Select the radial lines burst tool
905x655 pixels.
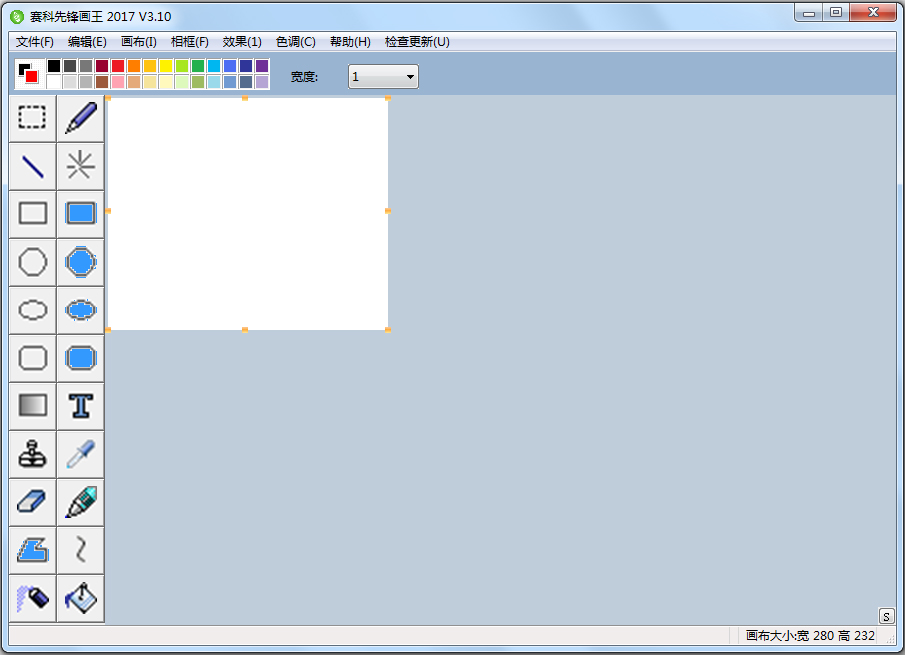tap(80, 166)
